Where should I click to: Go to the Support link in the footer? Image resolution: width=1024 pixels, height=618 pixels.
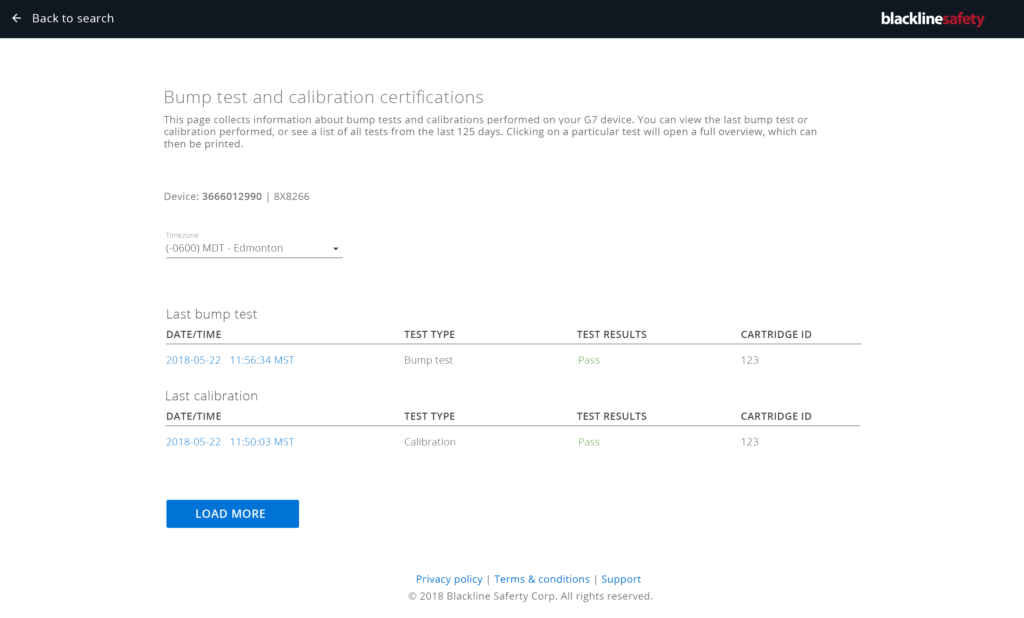point(621,579)
